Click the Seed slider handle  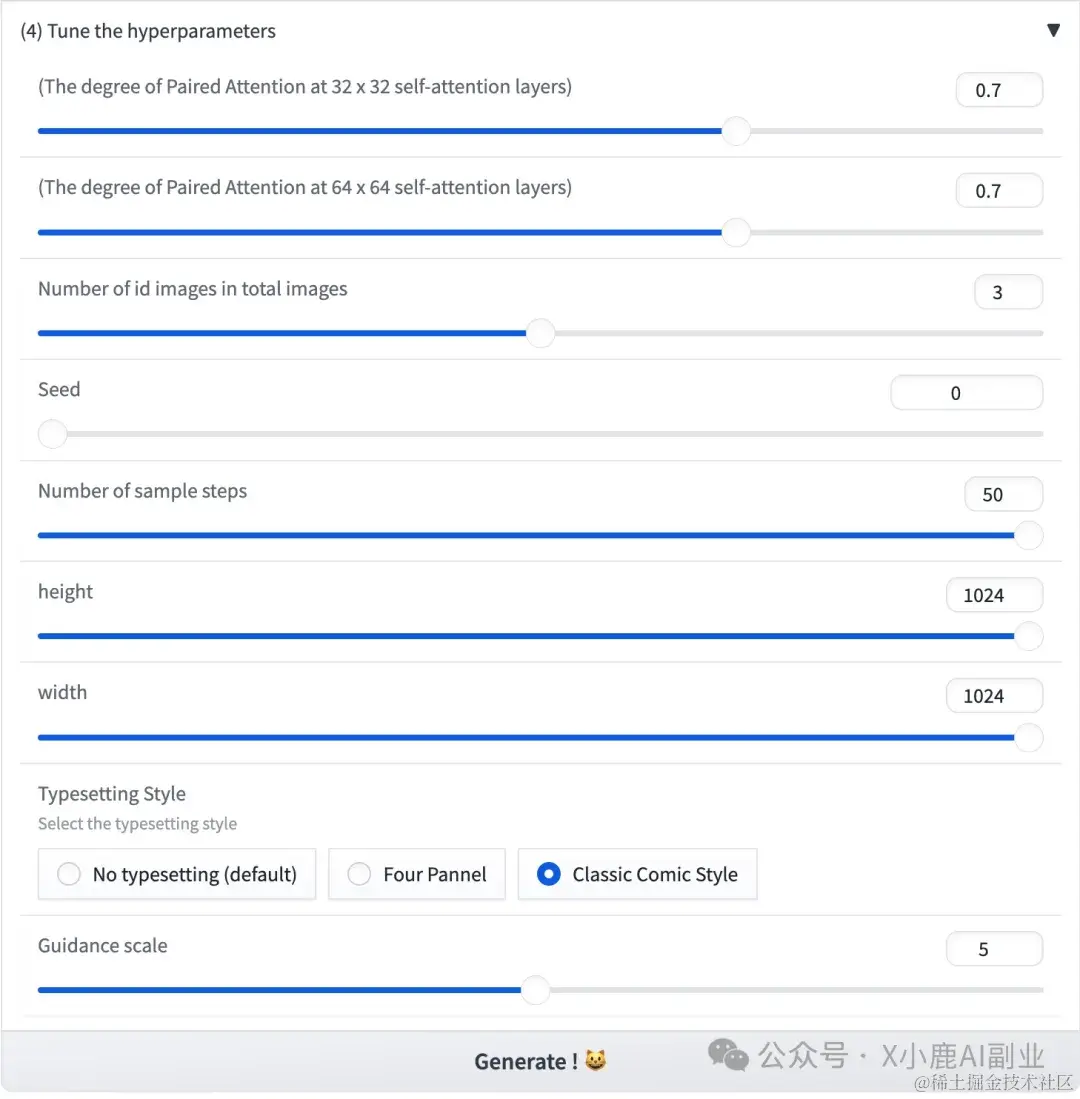click(x=52, y=434)
